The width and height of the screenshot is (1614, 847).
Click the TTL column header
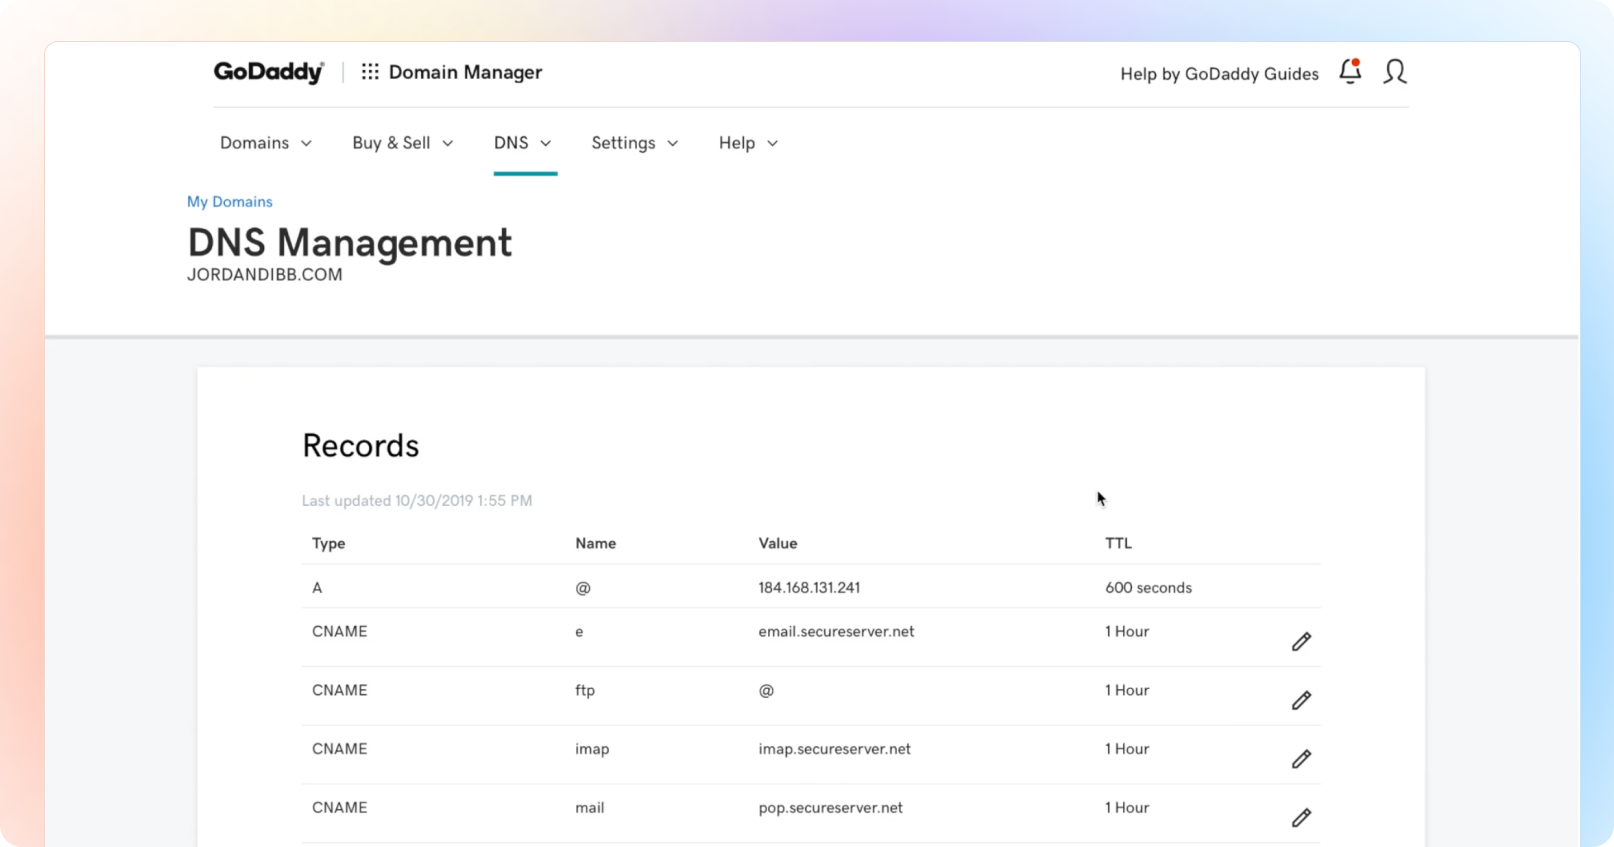[1118, 543]
